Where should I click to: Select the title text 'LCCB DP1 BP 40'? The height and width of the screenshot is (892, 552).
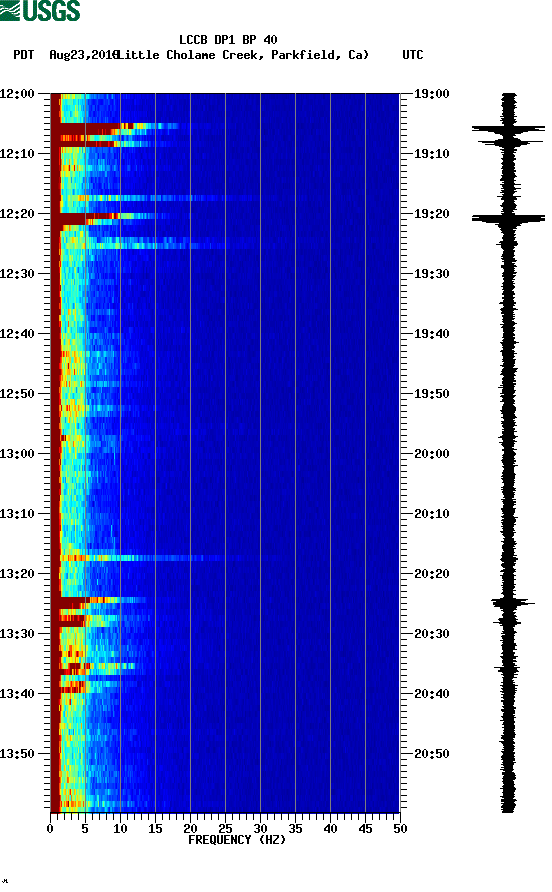click(x=228, y=40)
